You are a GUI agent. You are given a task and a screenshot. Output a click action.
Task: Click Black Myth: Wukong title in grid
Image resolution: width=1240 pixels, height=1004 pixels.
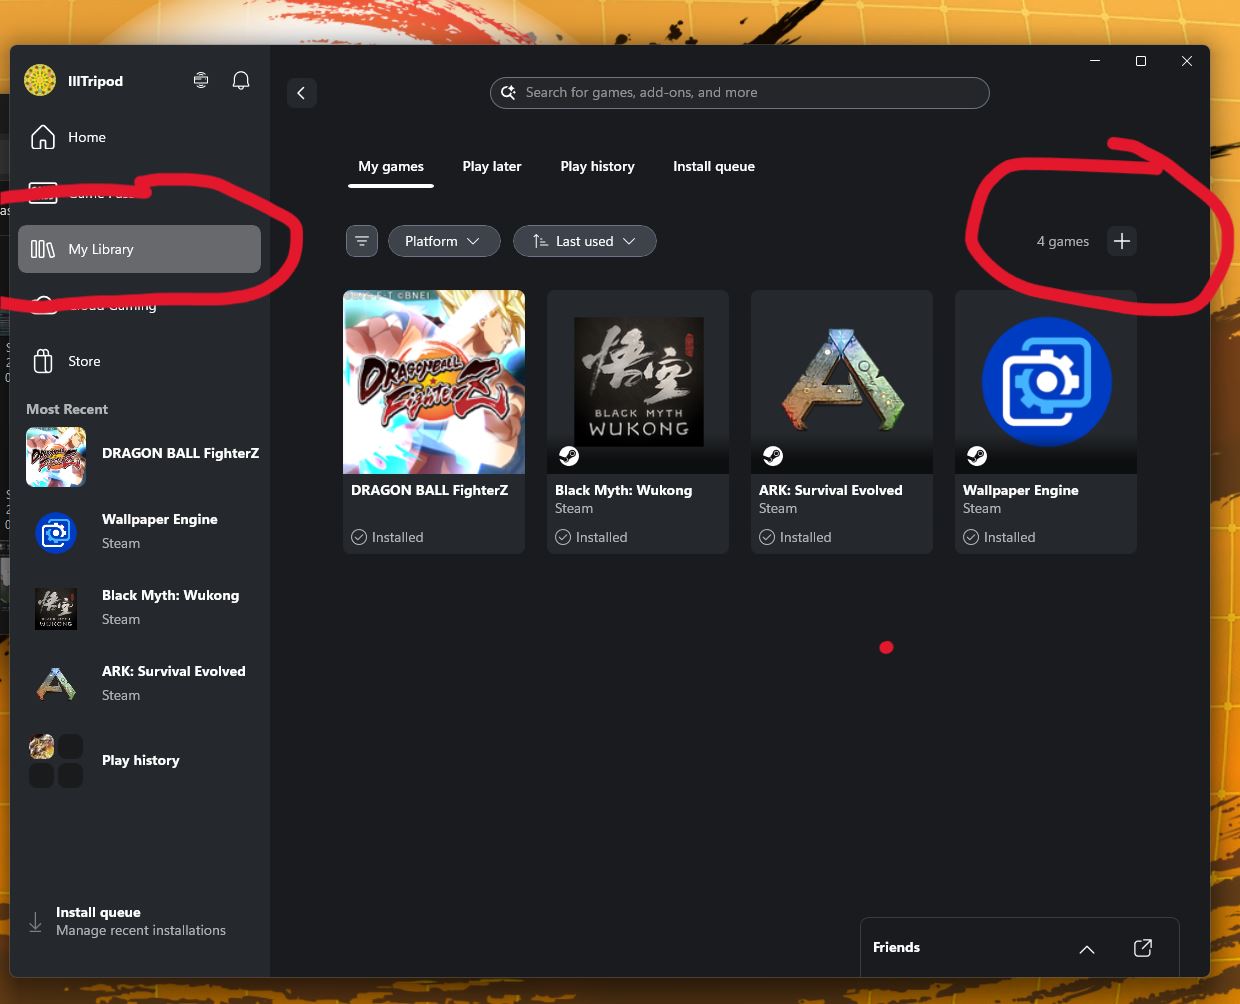(x=624, y=490)
